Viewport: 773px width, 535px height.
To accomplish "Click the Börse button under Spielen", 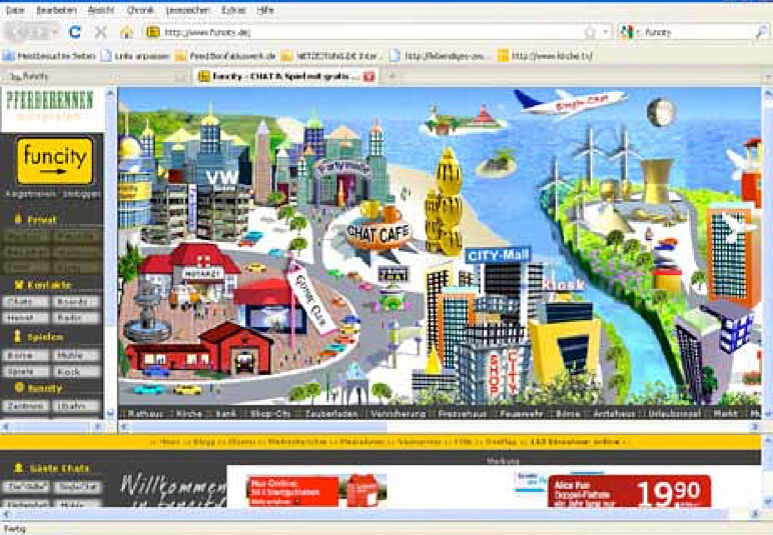I will (x=25, y=356).
